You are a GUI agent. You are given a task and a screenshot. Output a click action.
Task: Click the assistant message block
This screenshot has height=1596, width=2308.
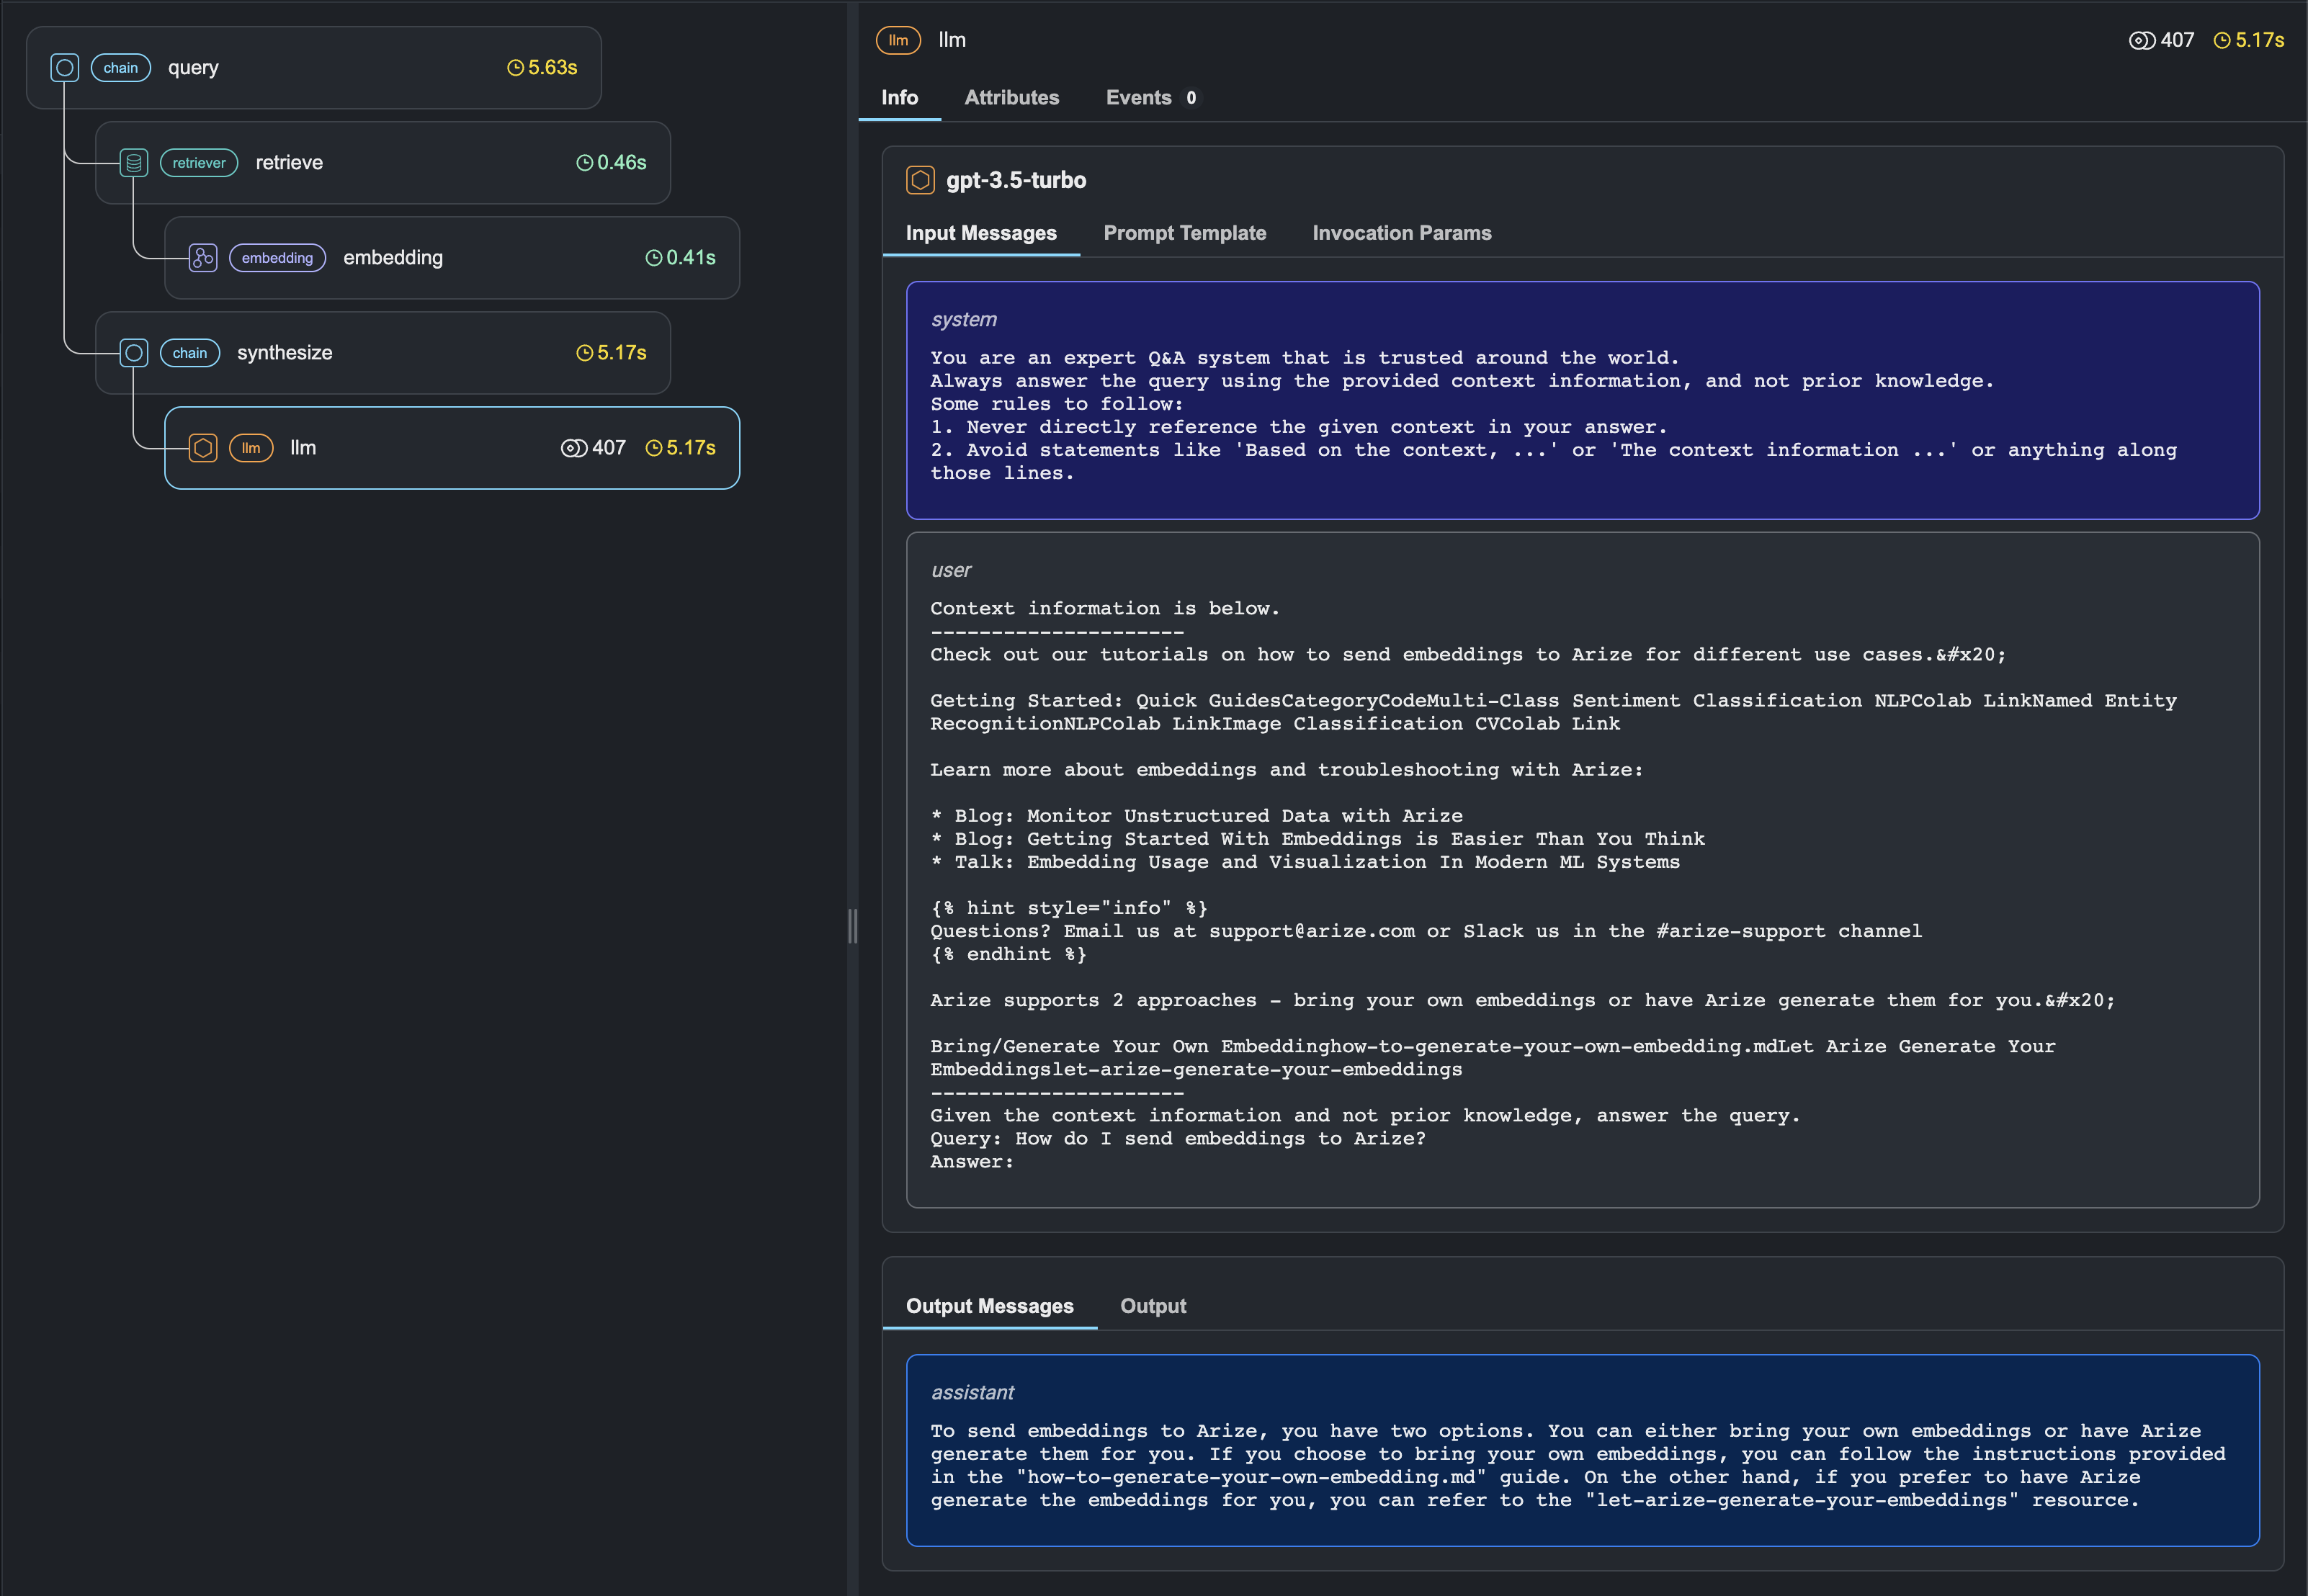(x=1583, y=1450)
